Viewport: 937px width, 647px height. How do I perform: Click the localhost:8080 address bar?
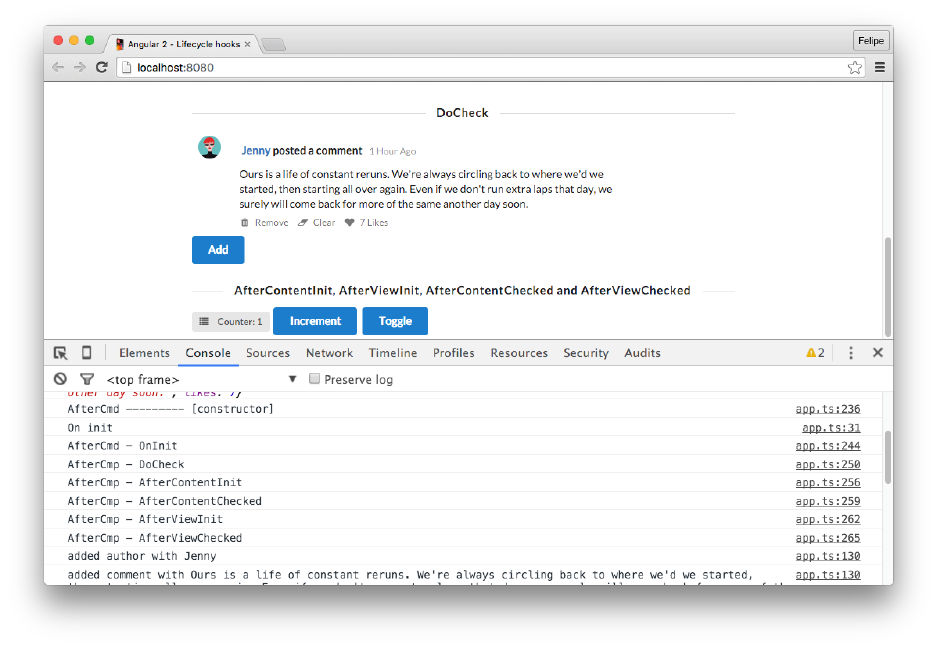click(x=480, y=67)
